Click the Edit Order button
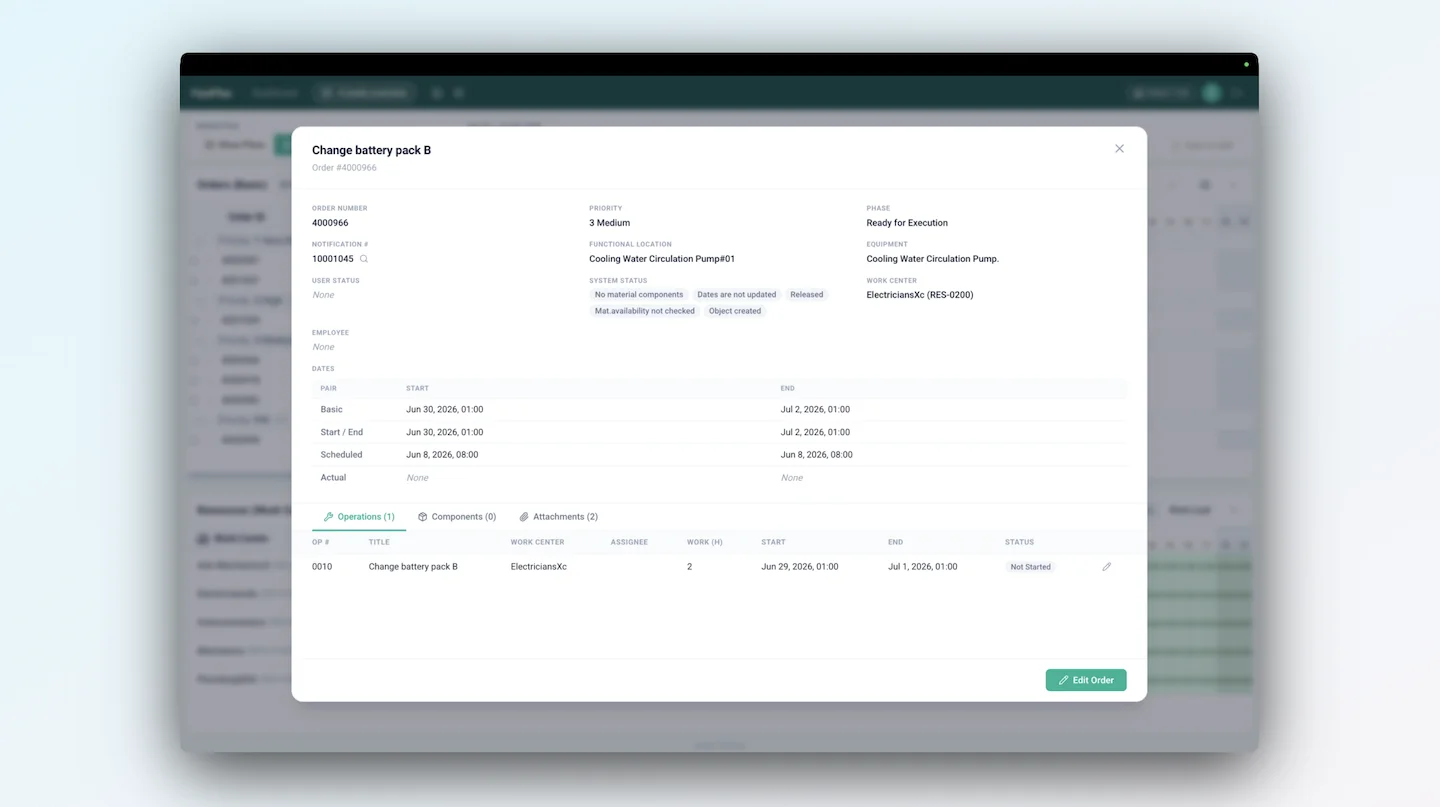Image resolution: width=1440 pixels, height=807 pixels. click(1086, 680)
